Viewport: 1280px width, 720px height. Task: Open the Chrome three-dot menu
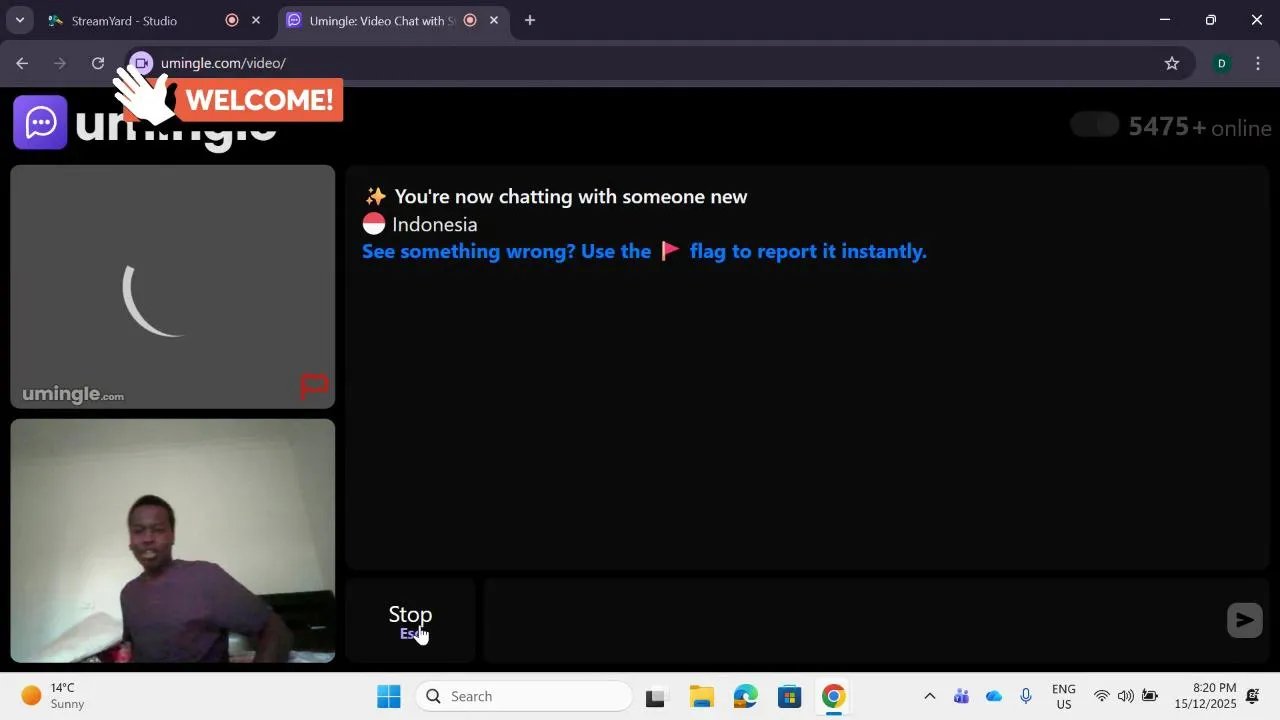coord(1258,63)
